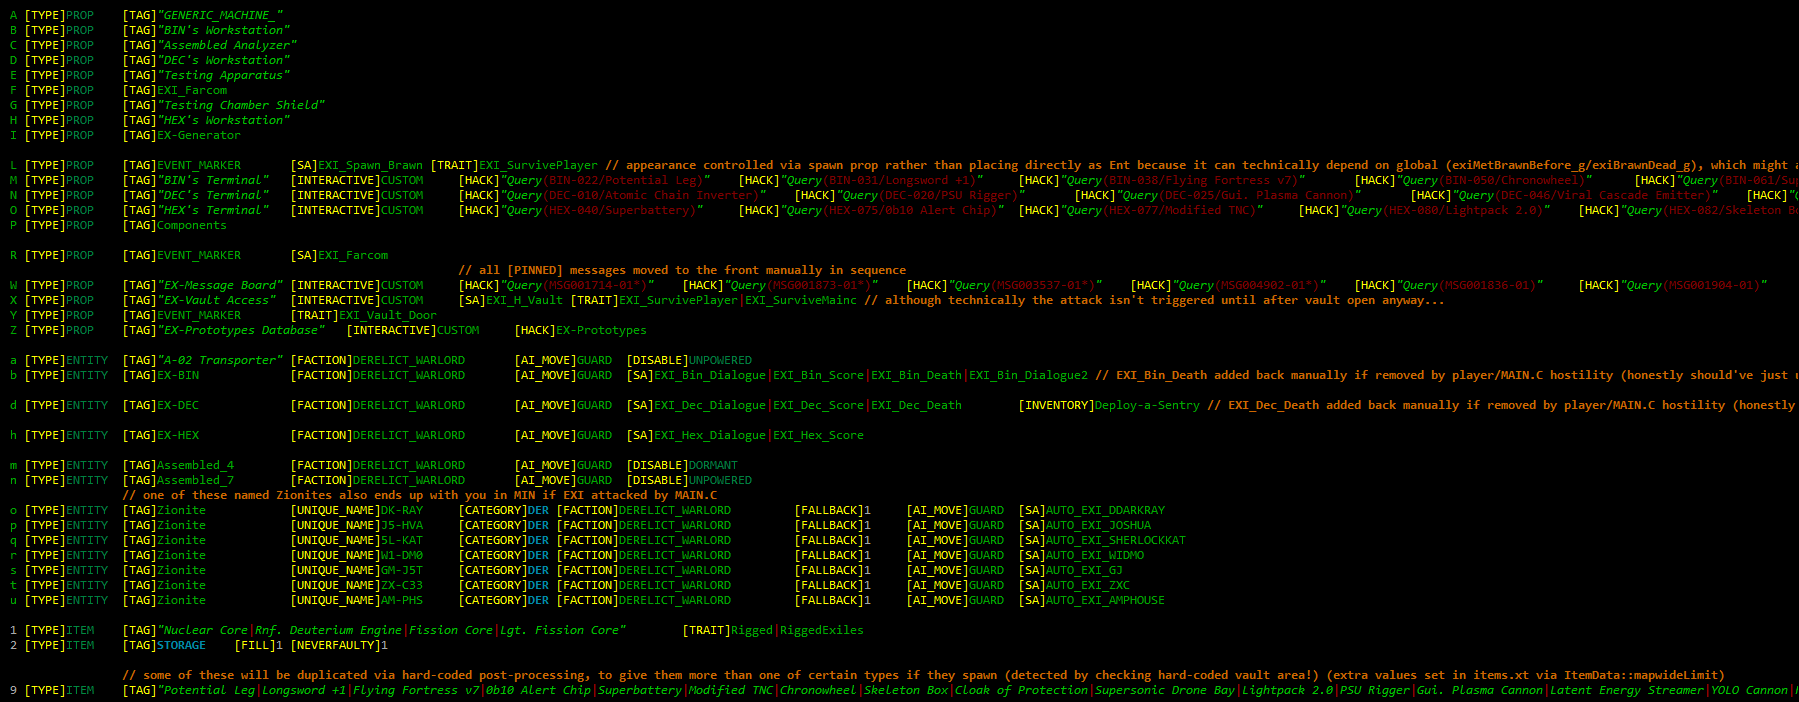
Task: Select "A-02 Transporter" entity tag
Action: pyautogui.click(x=220, y=360)
